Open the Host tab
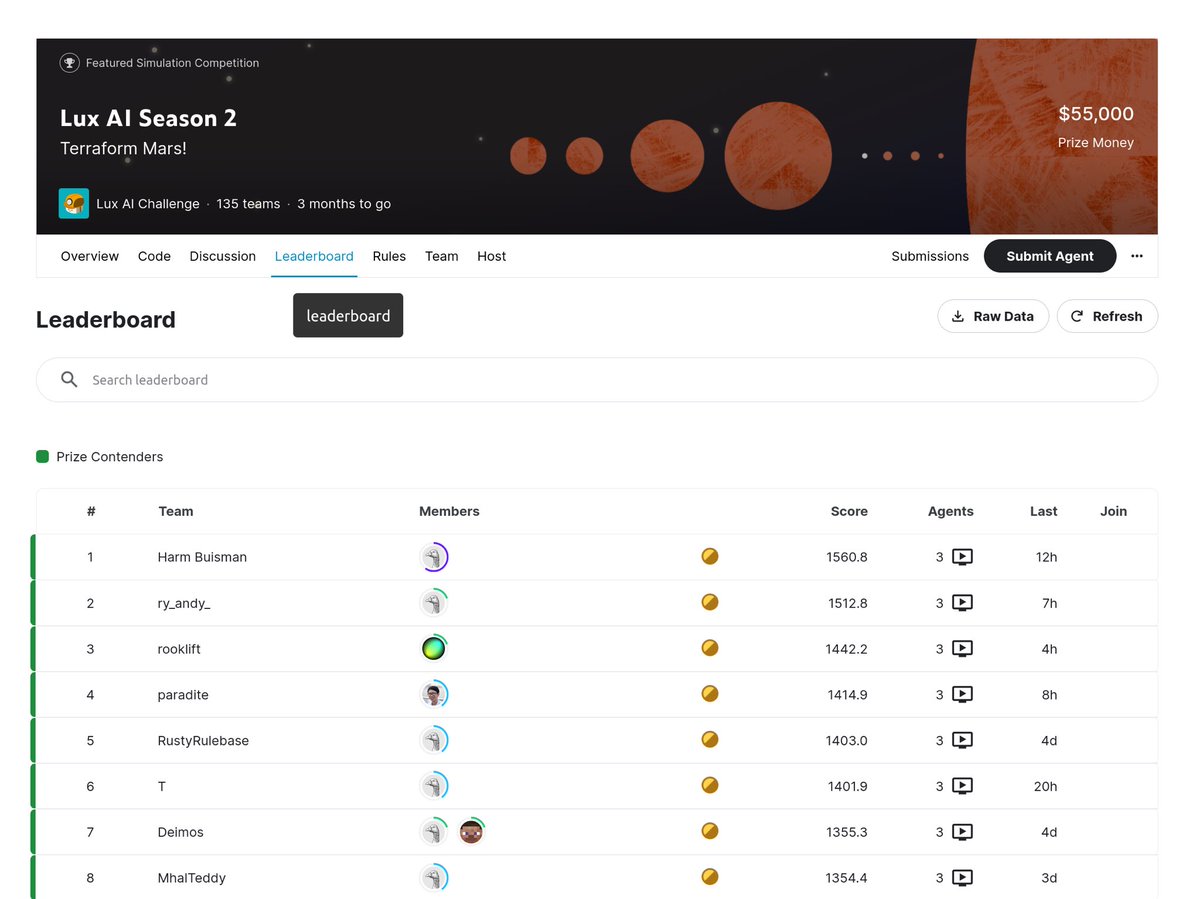 (491, 256)
